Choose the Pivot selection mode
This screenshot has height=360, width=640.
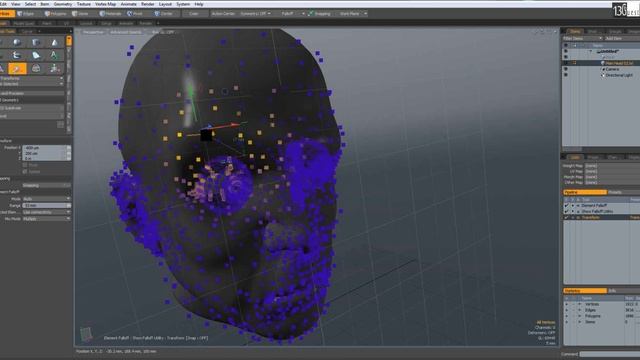[136, 13]
